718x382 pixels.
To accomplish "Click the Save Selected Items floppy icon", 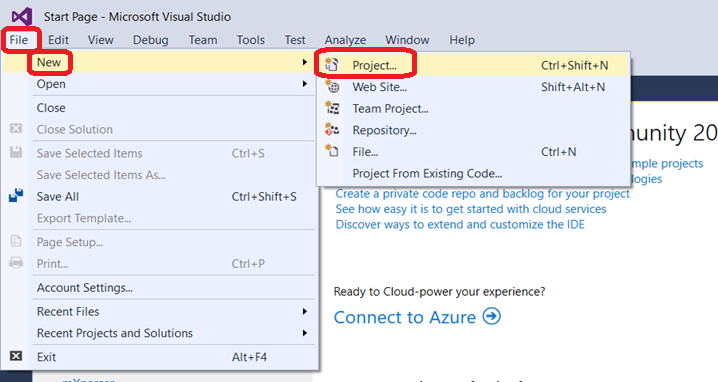I will pyautogui.click(x=16, y=152).
